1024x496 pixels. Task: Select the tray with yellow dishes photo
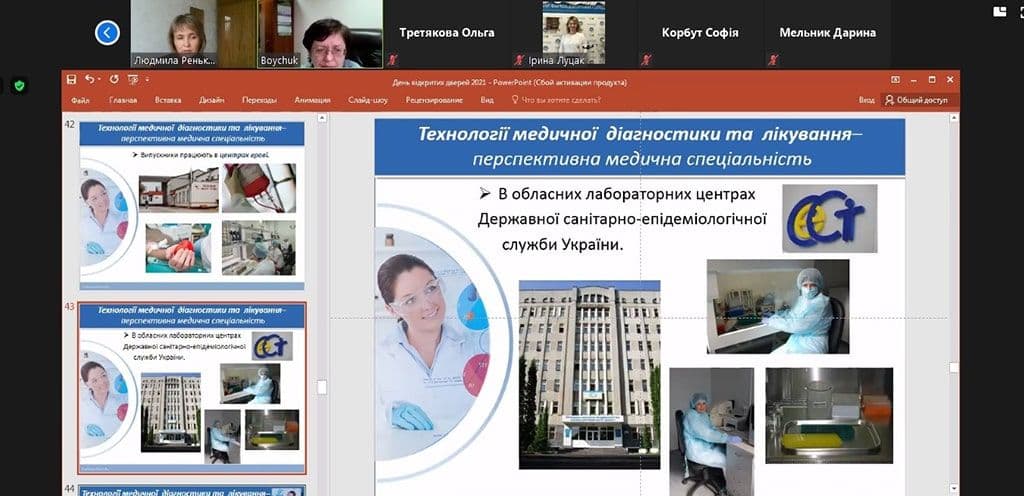[829, 416]
